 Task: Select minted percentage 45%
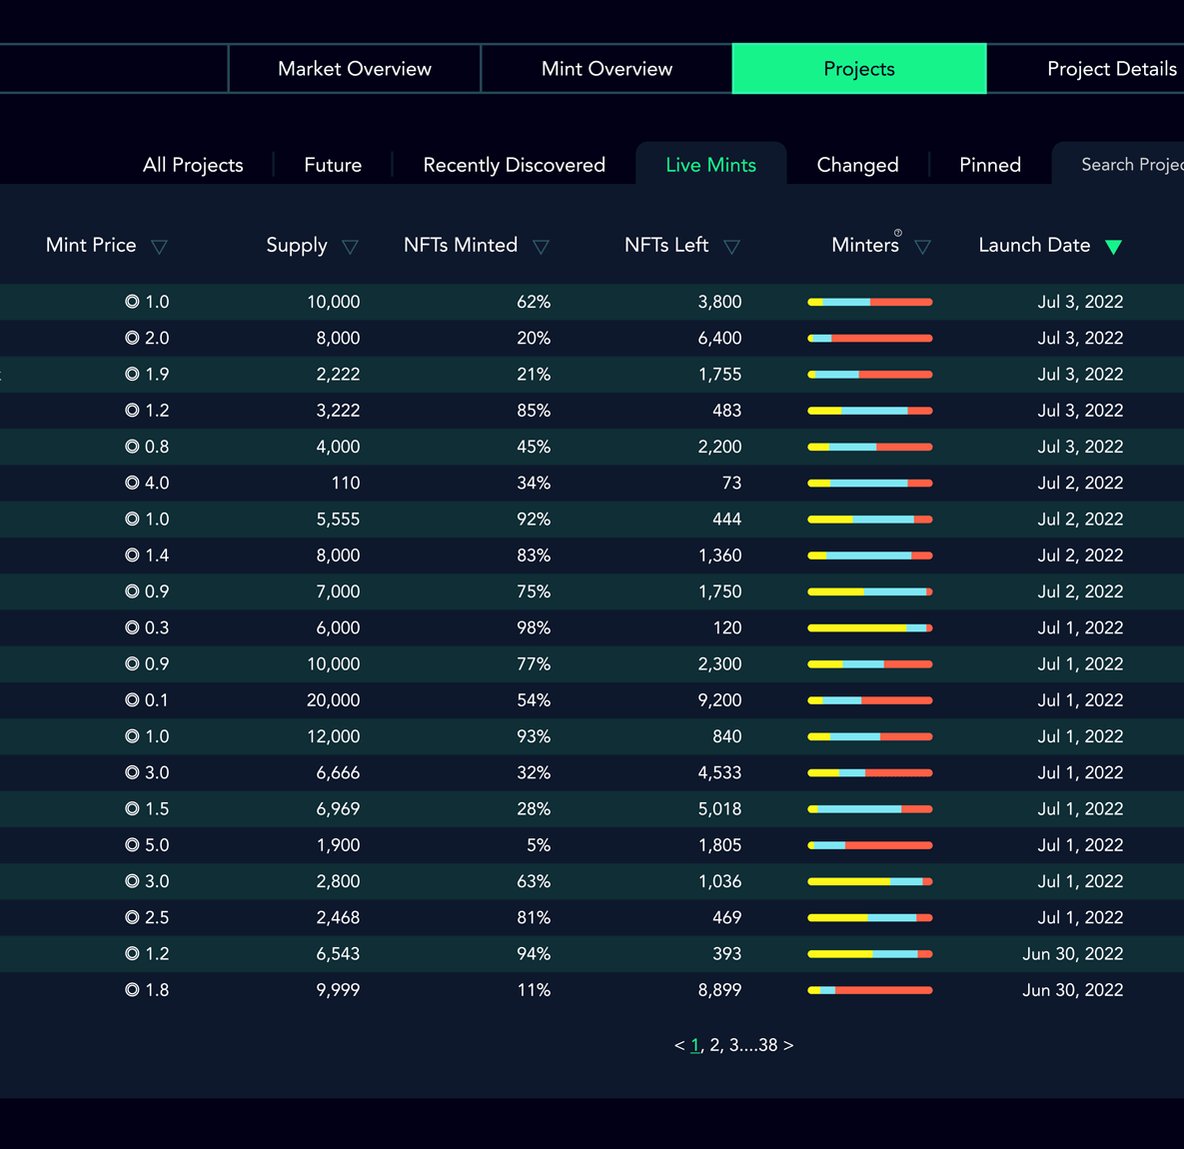click(x=533, y=447)
